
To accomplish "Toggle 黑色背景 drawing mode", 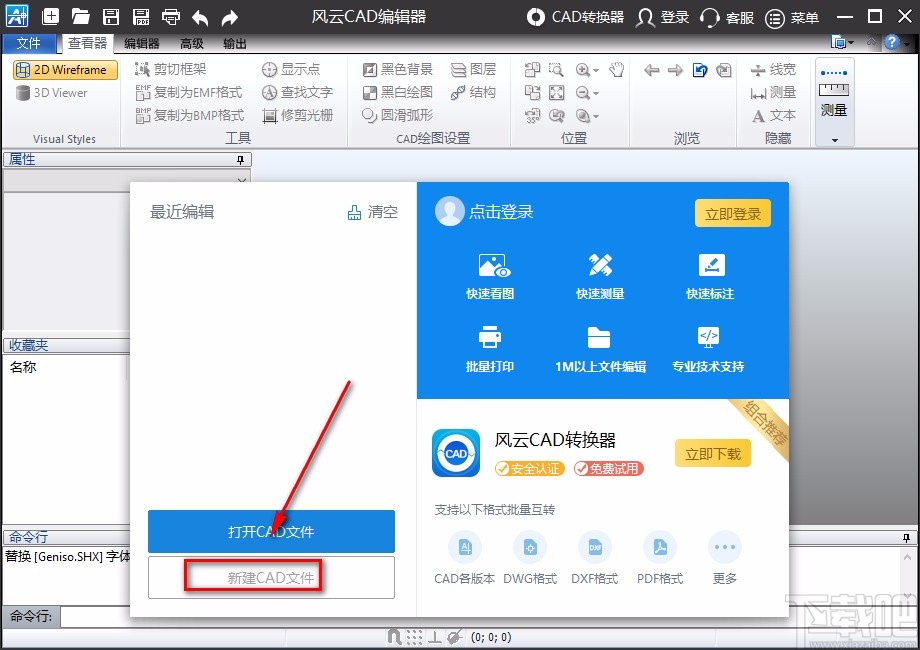I will (396, 68).
